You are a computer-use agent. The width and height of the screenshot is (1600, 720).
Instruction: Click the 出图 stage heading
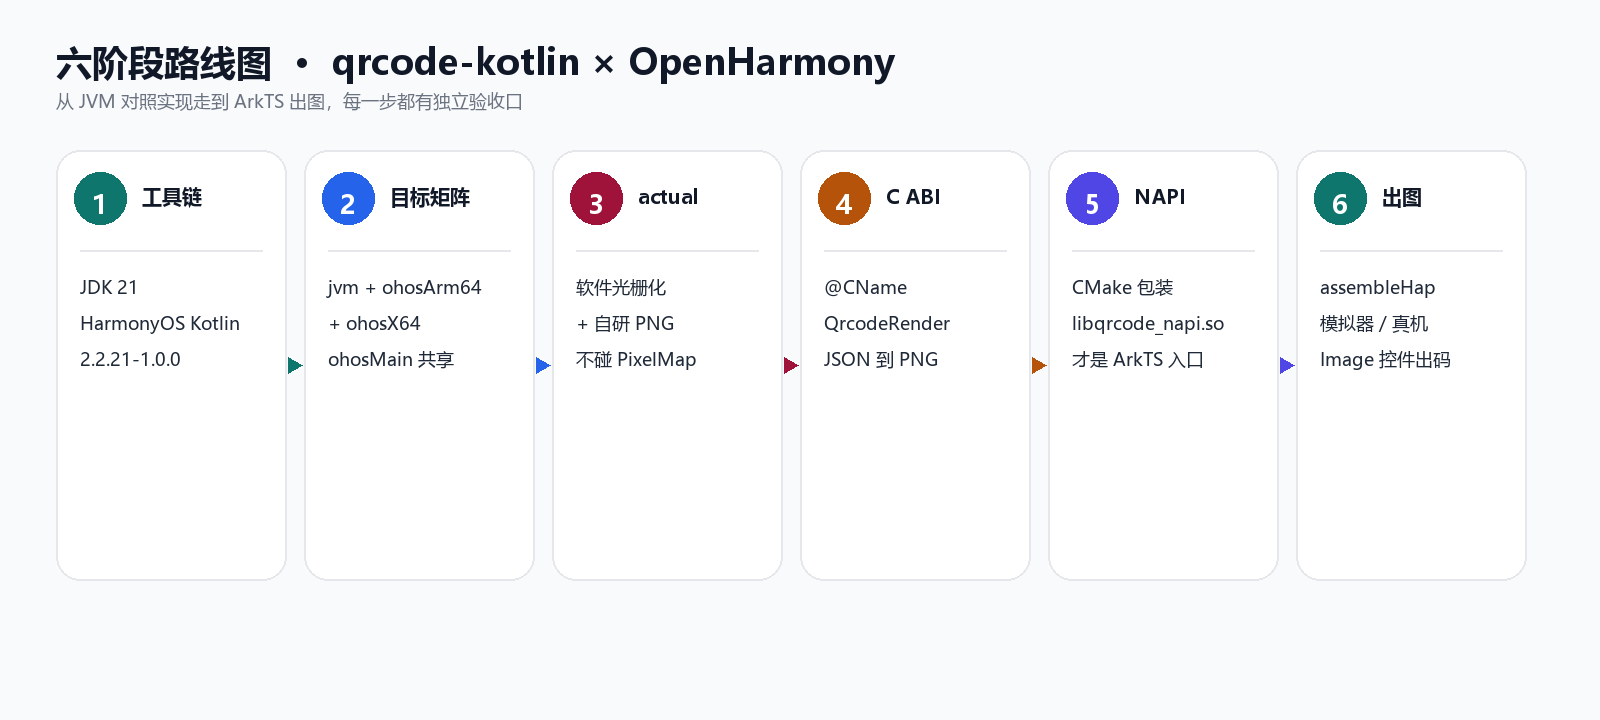[1402, 198]
